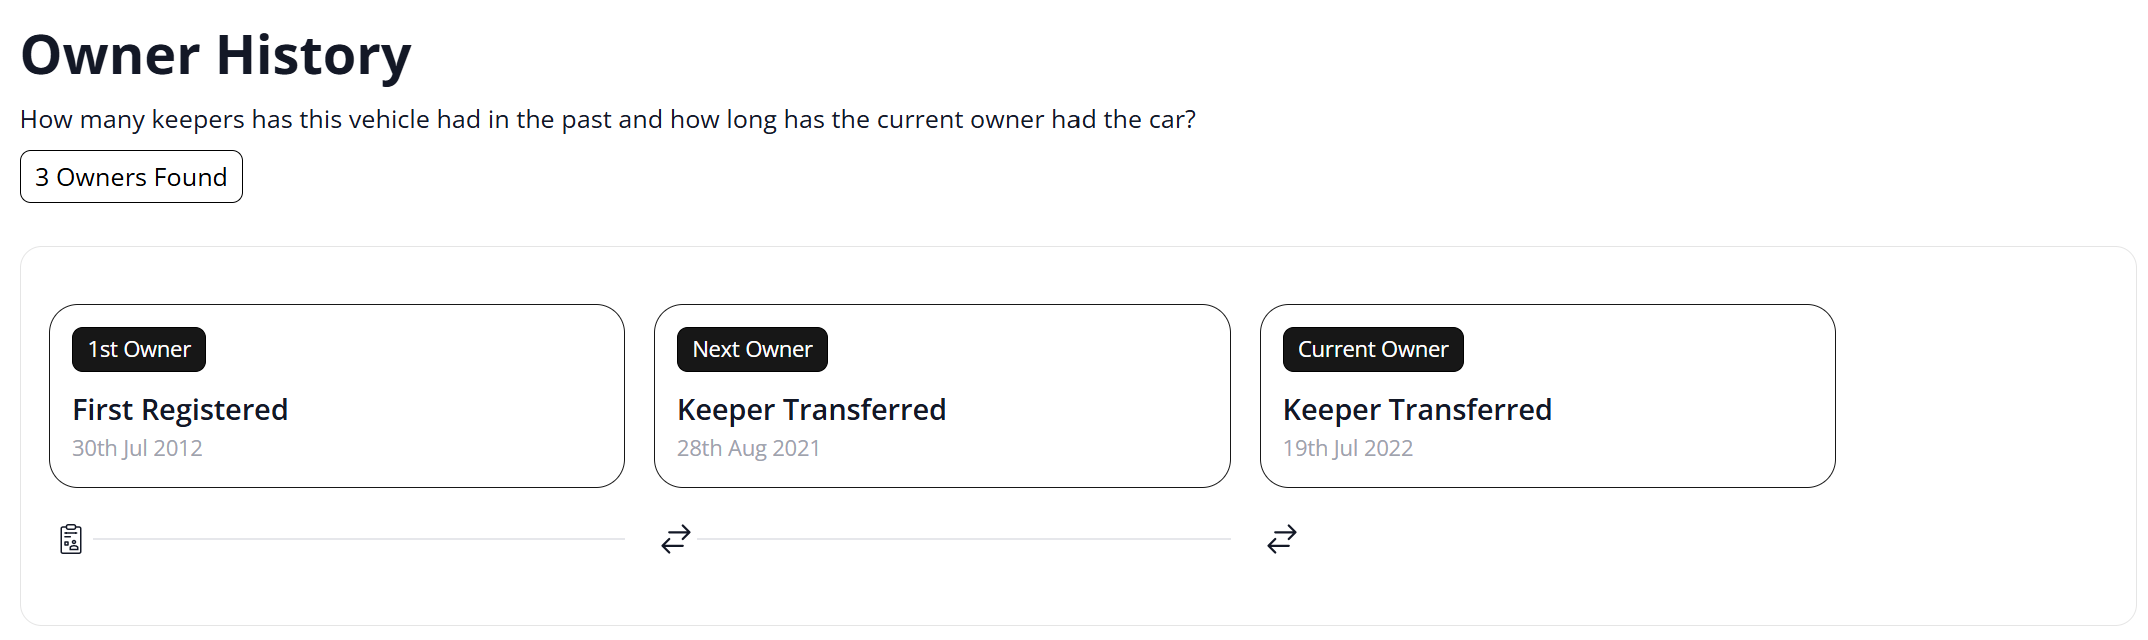
Task: Click the transfer arrows icon for Next Owner
Action: (x=676, y=539)
